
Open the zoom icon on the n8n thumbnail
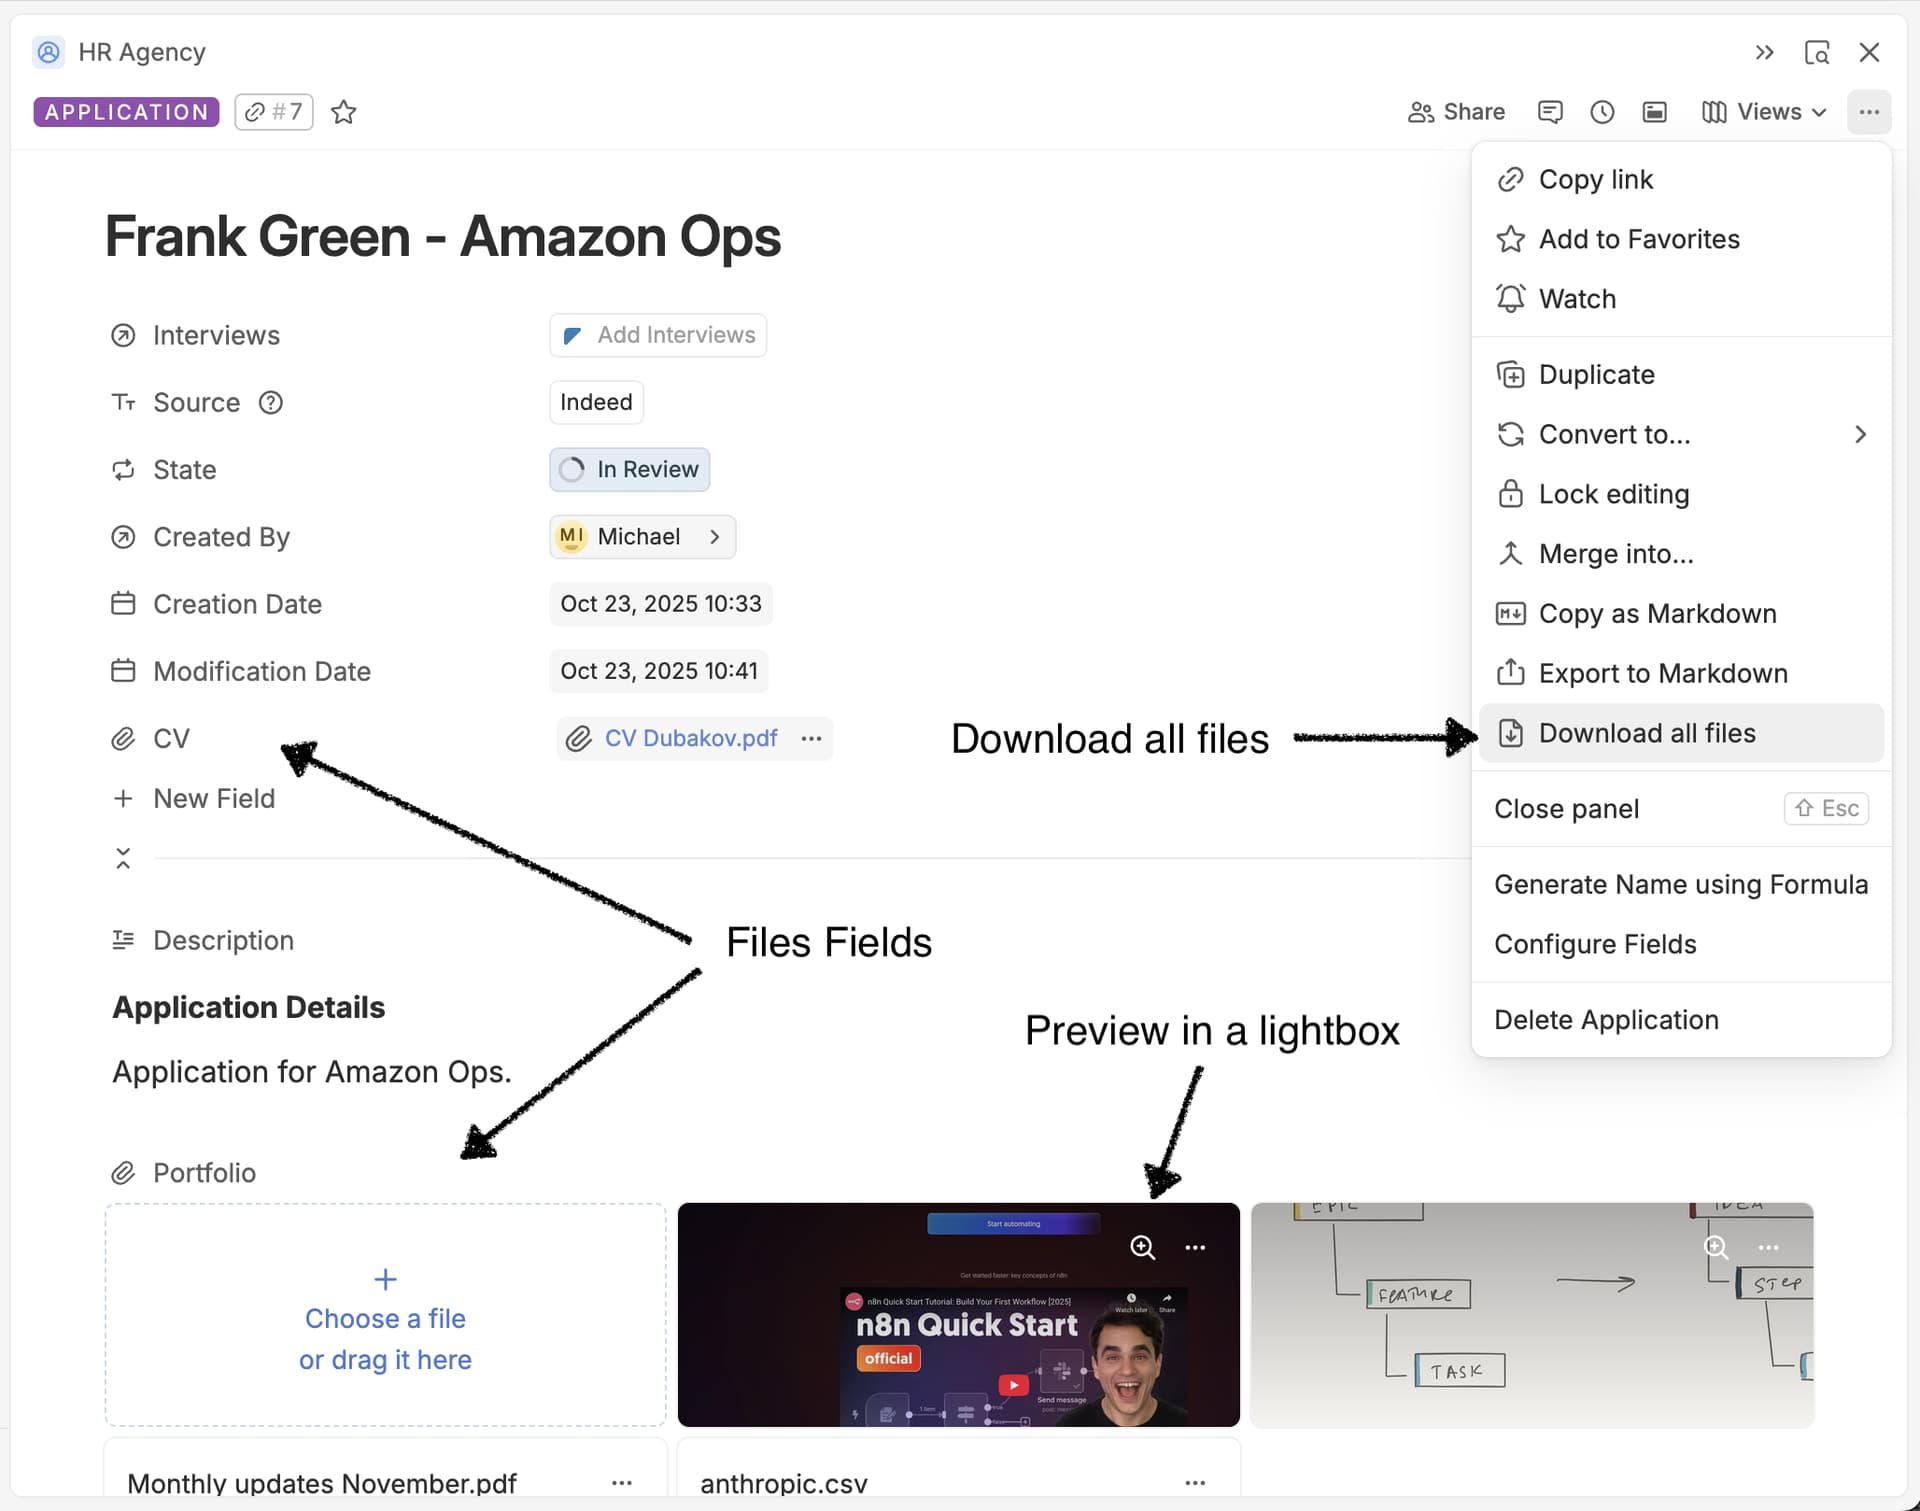tap(1143, 1247)
